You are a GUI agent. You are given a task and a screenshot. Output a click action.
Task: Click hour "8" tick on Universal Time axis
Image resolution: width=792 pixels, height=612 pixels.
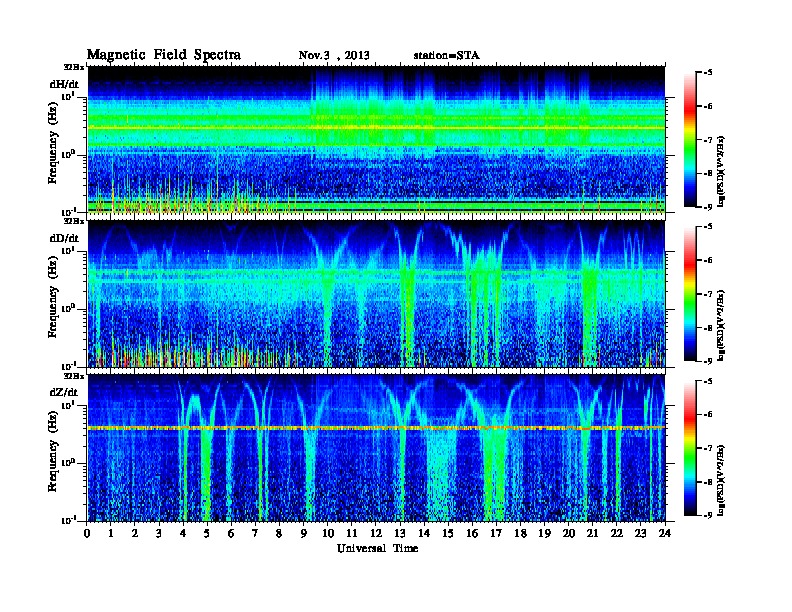(279, 534)
